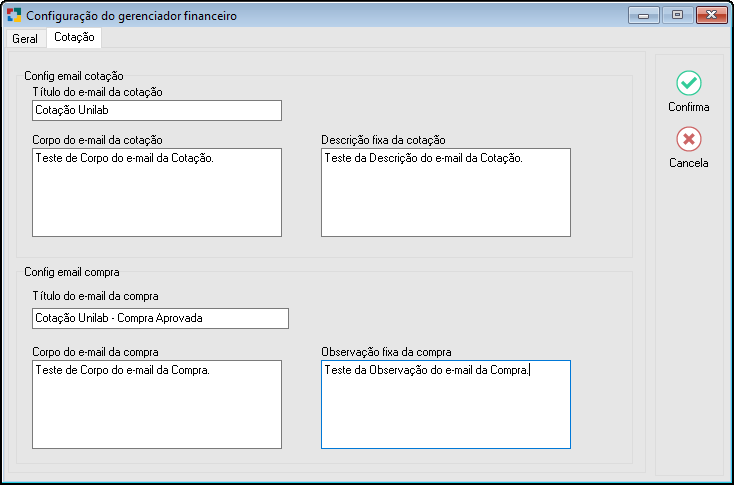
Task: Click the green Confirma checkmark icon
Action: click(x=689, y=83)
